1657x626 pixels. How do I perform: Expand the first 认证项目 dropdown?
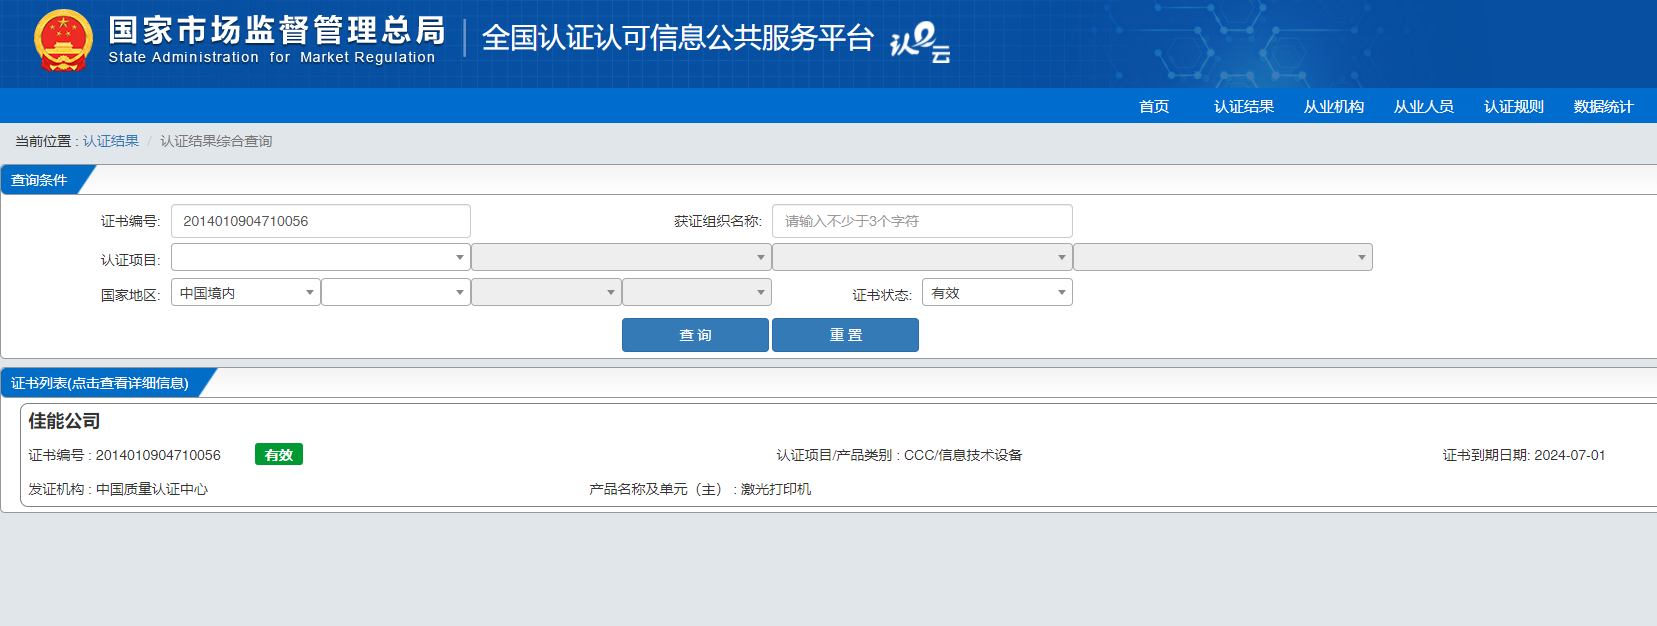(321, 257)
